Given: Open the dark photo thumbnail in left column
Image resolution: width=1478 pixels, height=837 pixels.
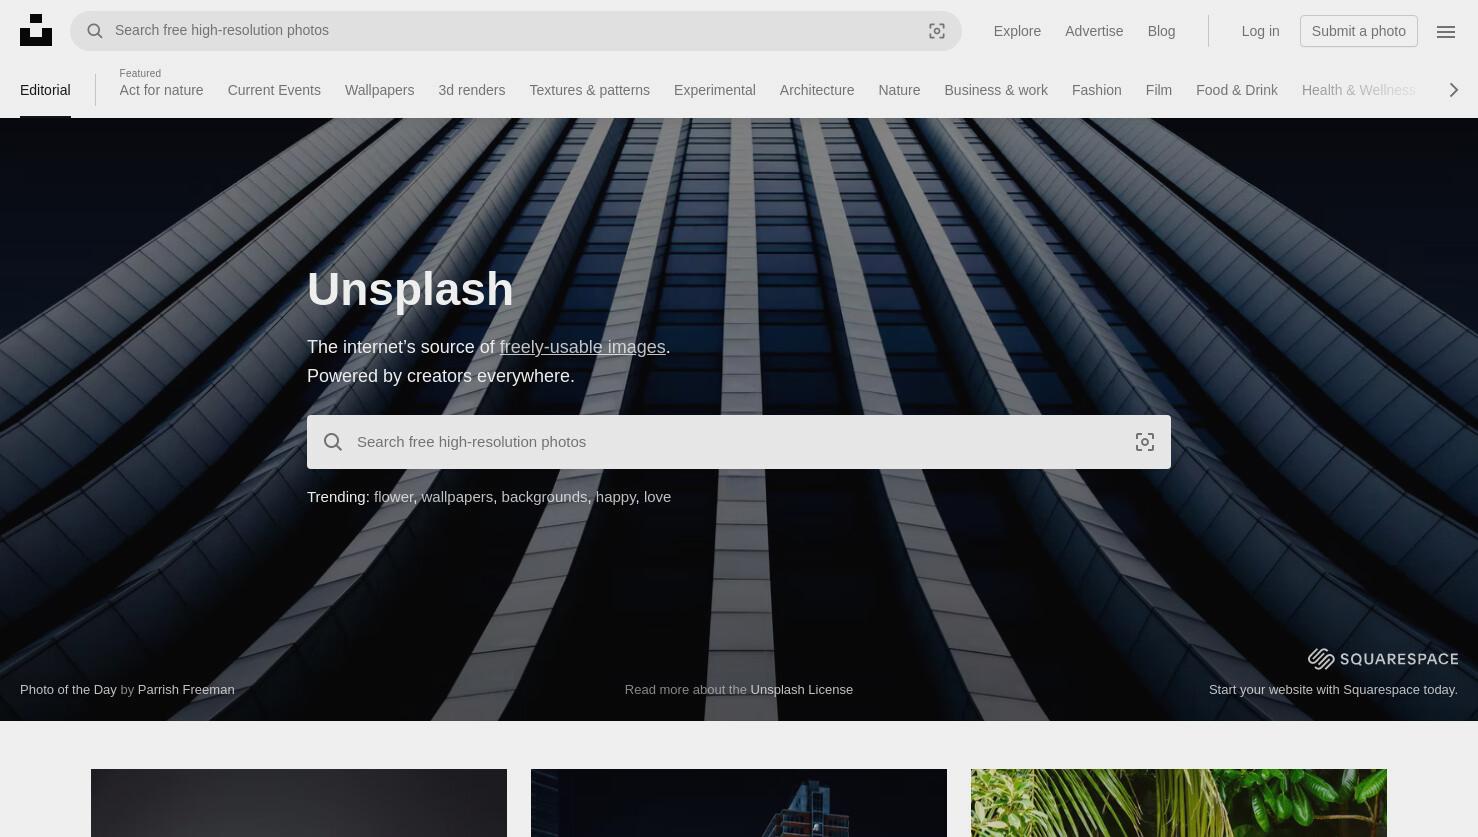Looking at the screenshot, I should pos(299,803).
